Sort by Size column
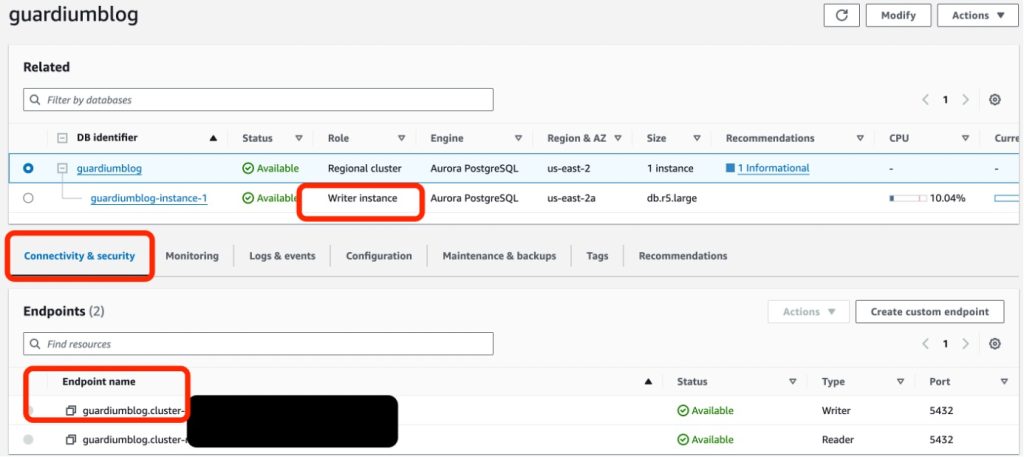 [697, 138]
